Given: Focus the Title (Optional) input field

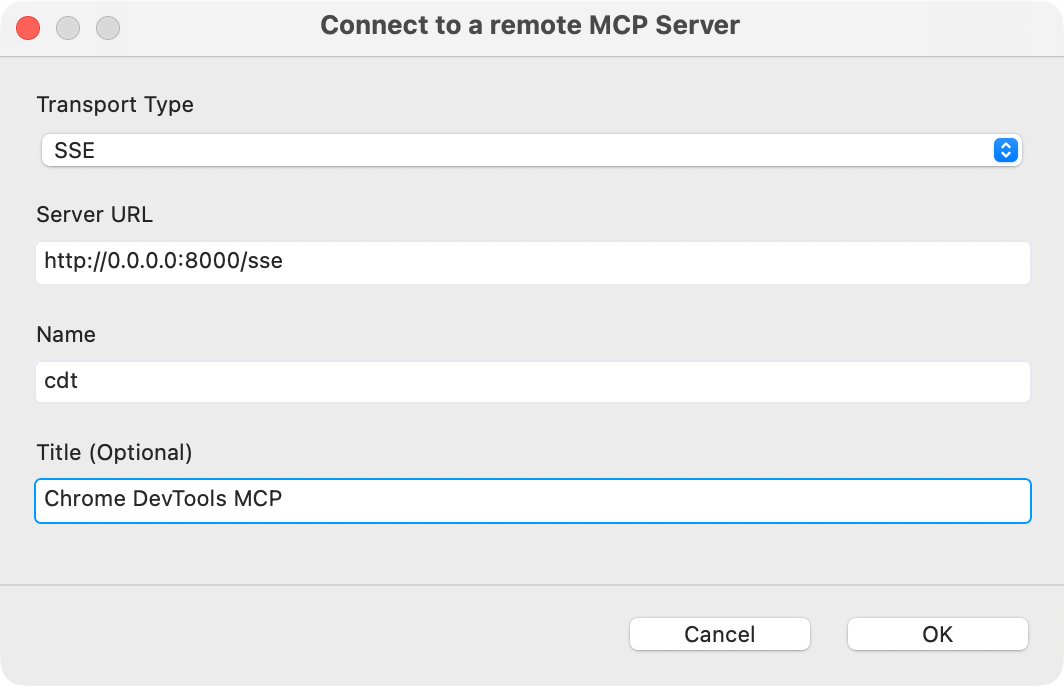Looking at the screenshot, I should [530, 499].
